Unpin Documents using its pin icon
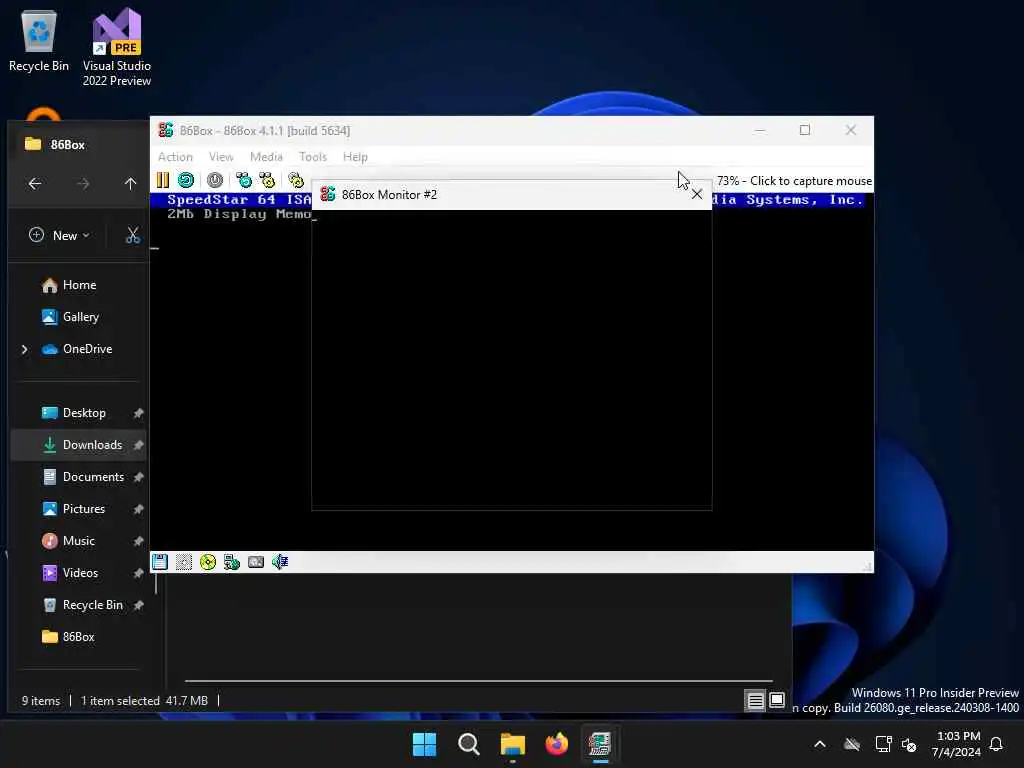Image resolution: width=1024 pixels, height=768 pixels. click(x=138, y=477)
